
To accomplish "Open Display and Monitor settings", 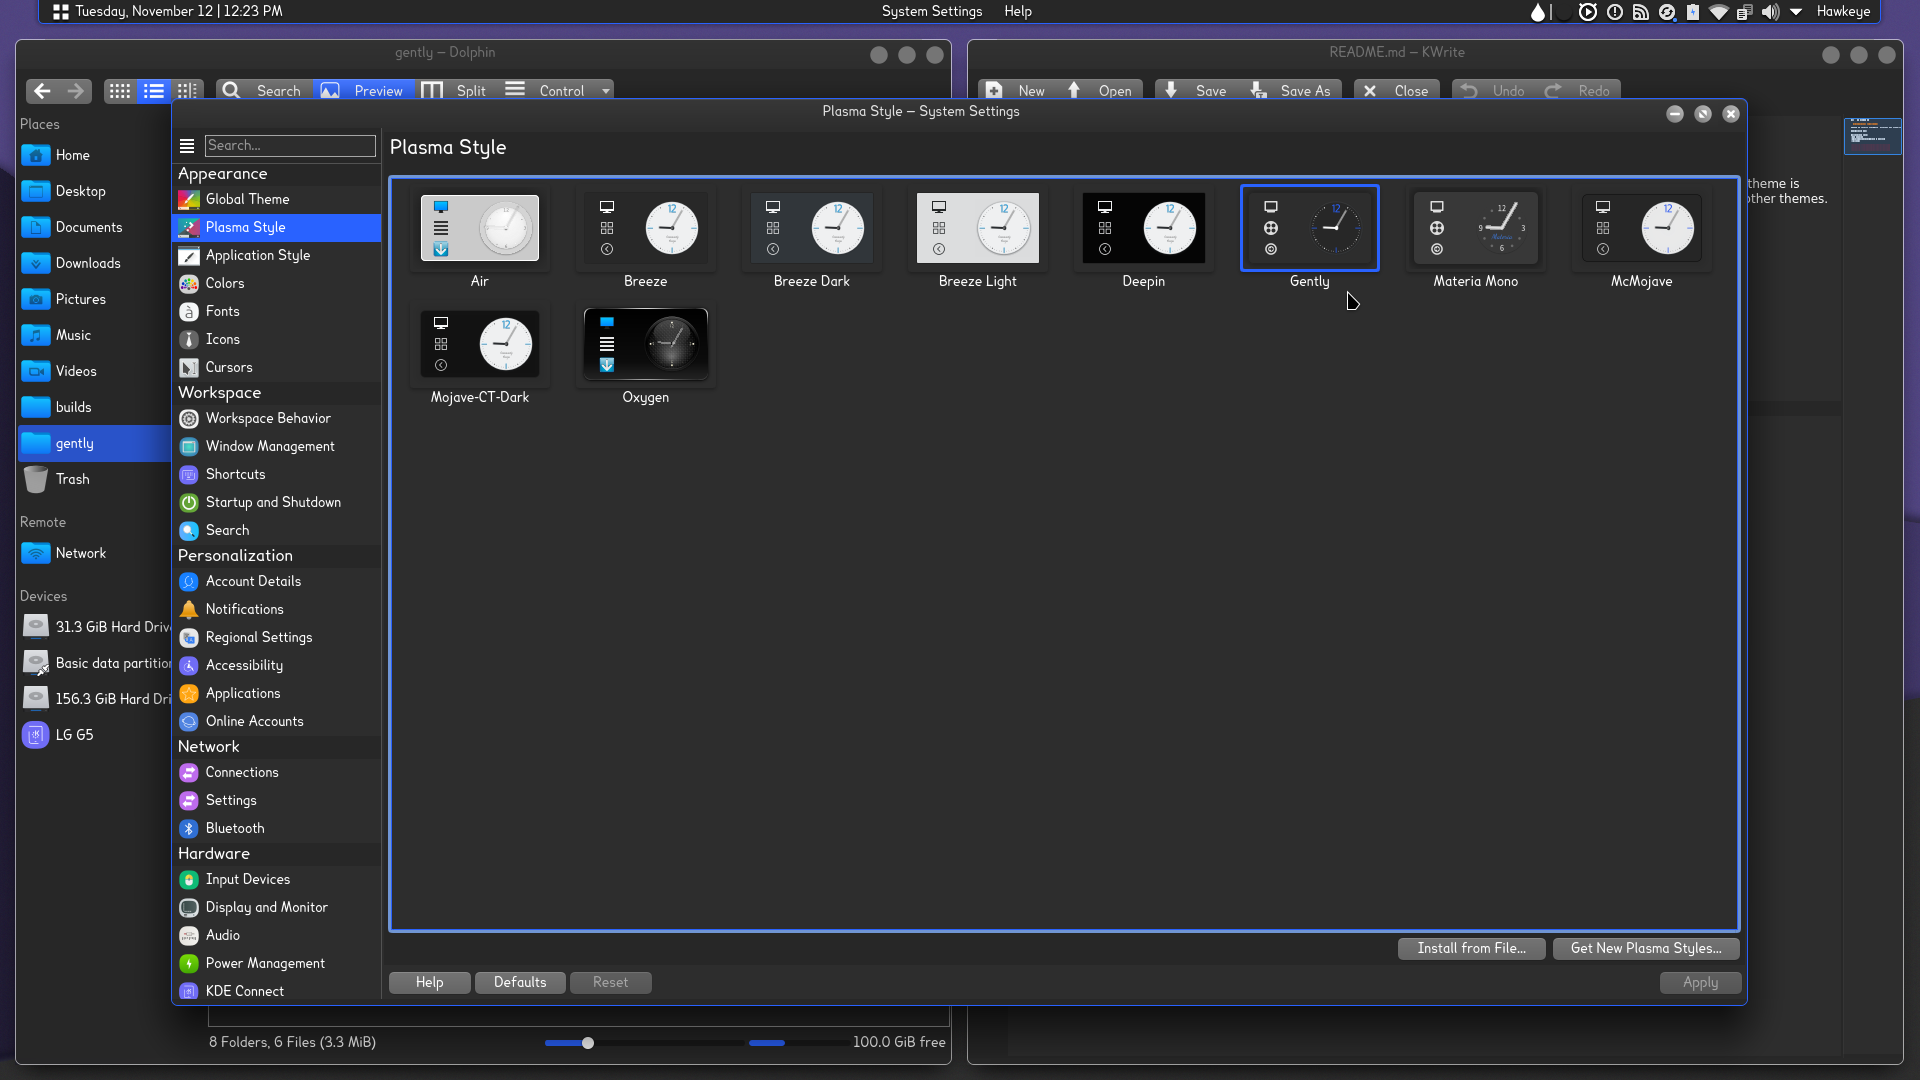I will point(276,907).
